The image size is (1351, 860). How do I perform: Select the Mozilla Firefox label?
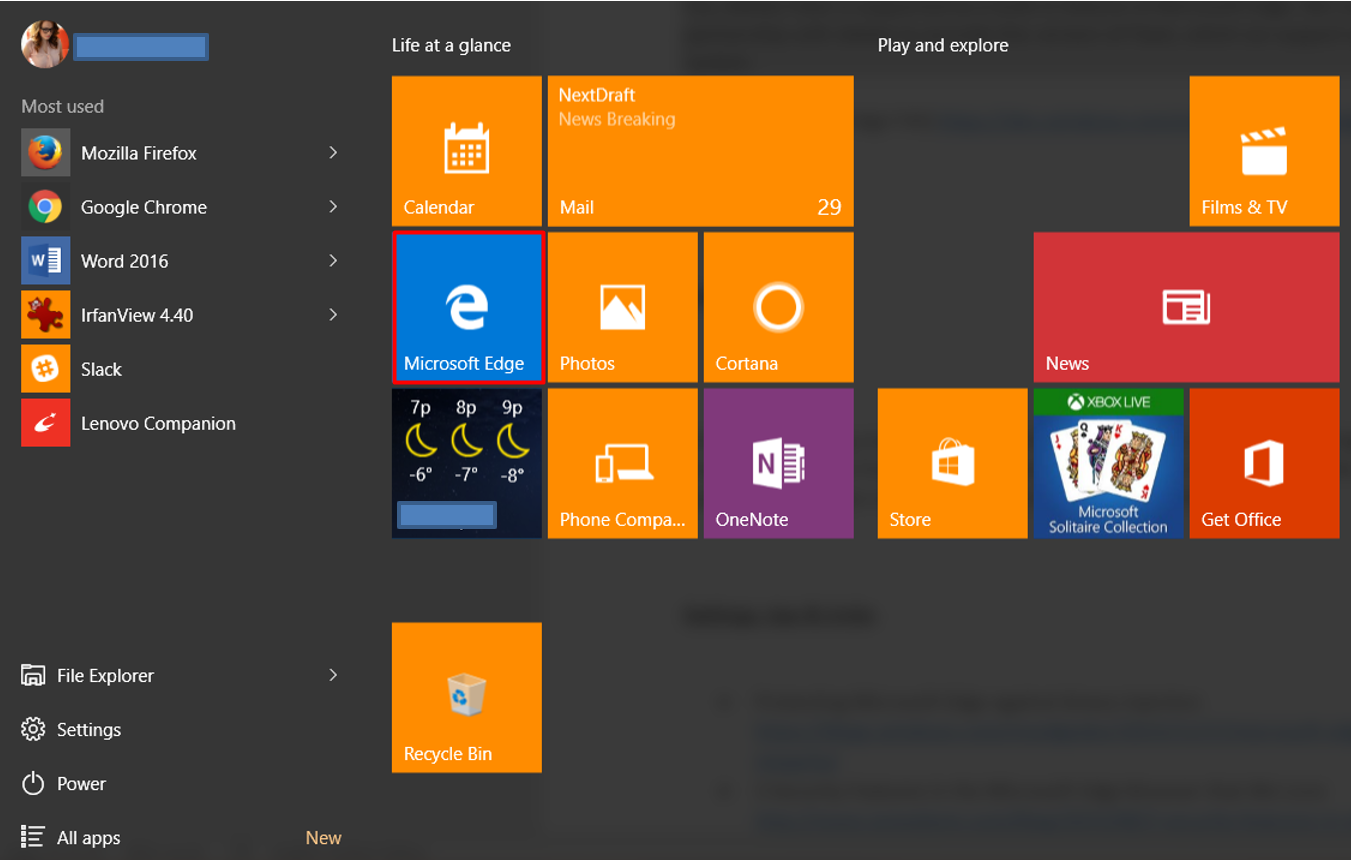(139, 153)
